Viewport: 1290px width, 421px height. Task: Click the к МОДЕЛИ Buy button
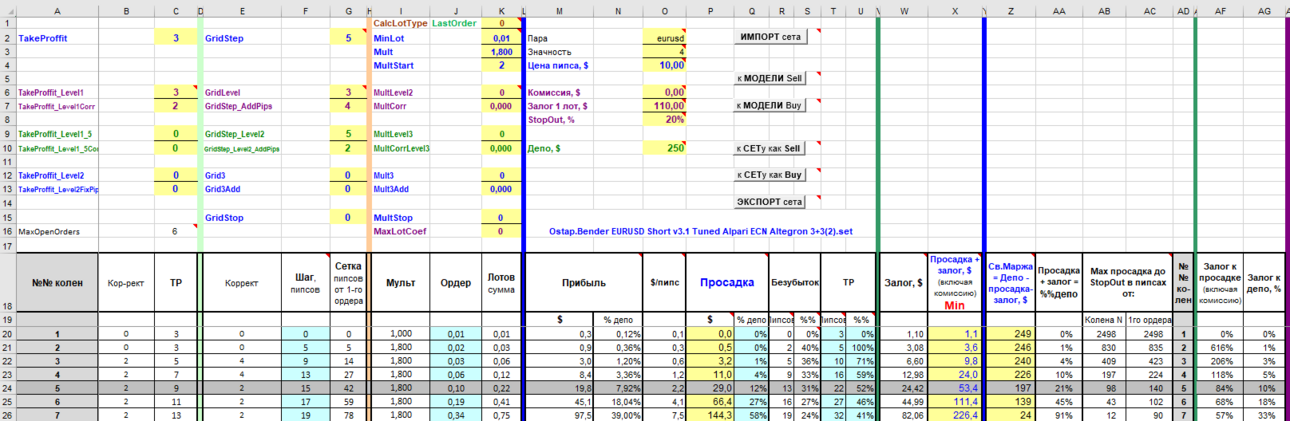[x=770, y=105]
